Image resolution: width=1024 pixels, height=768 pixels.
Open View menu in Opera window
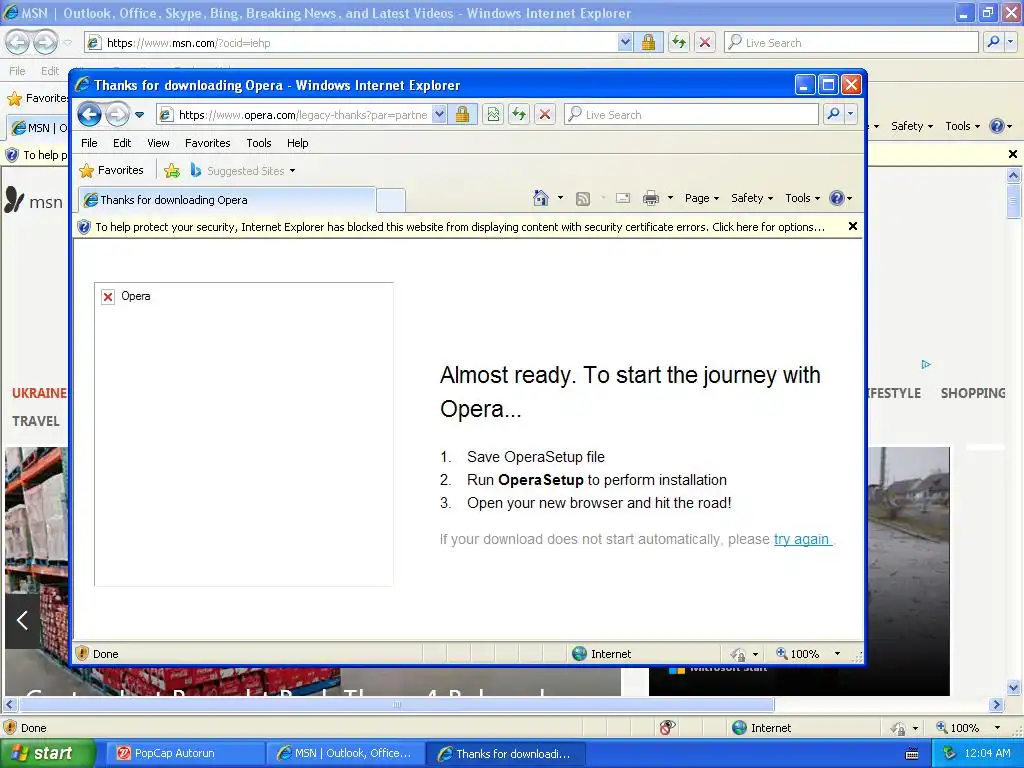[158, 143]
